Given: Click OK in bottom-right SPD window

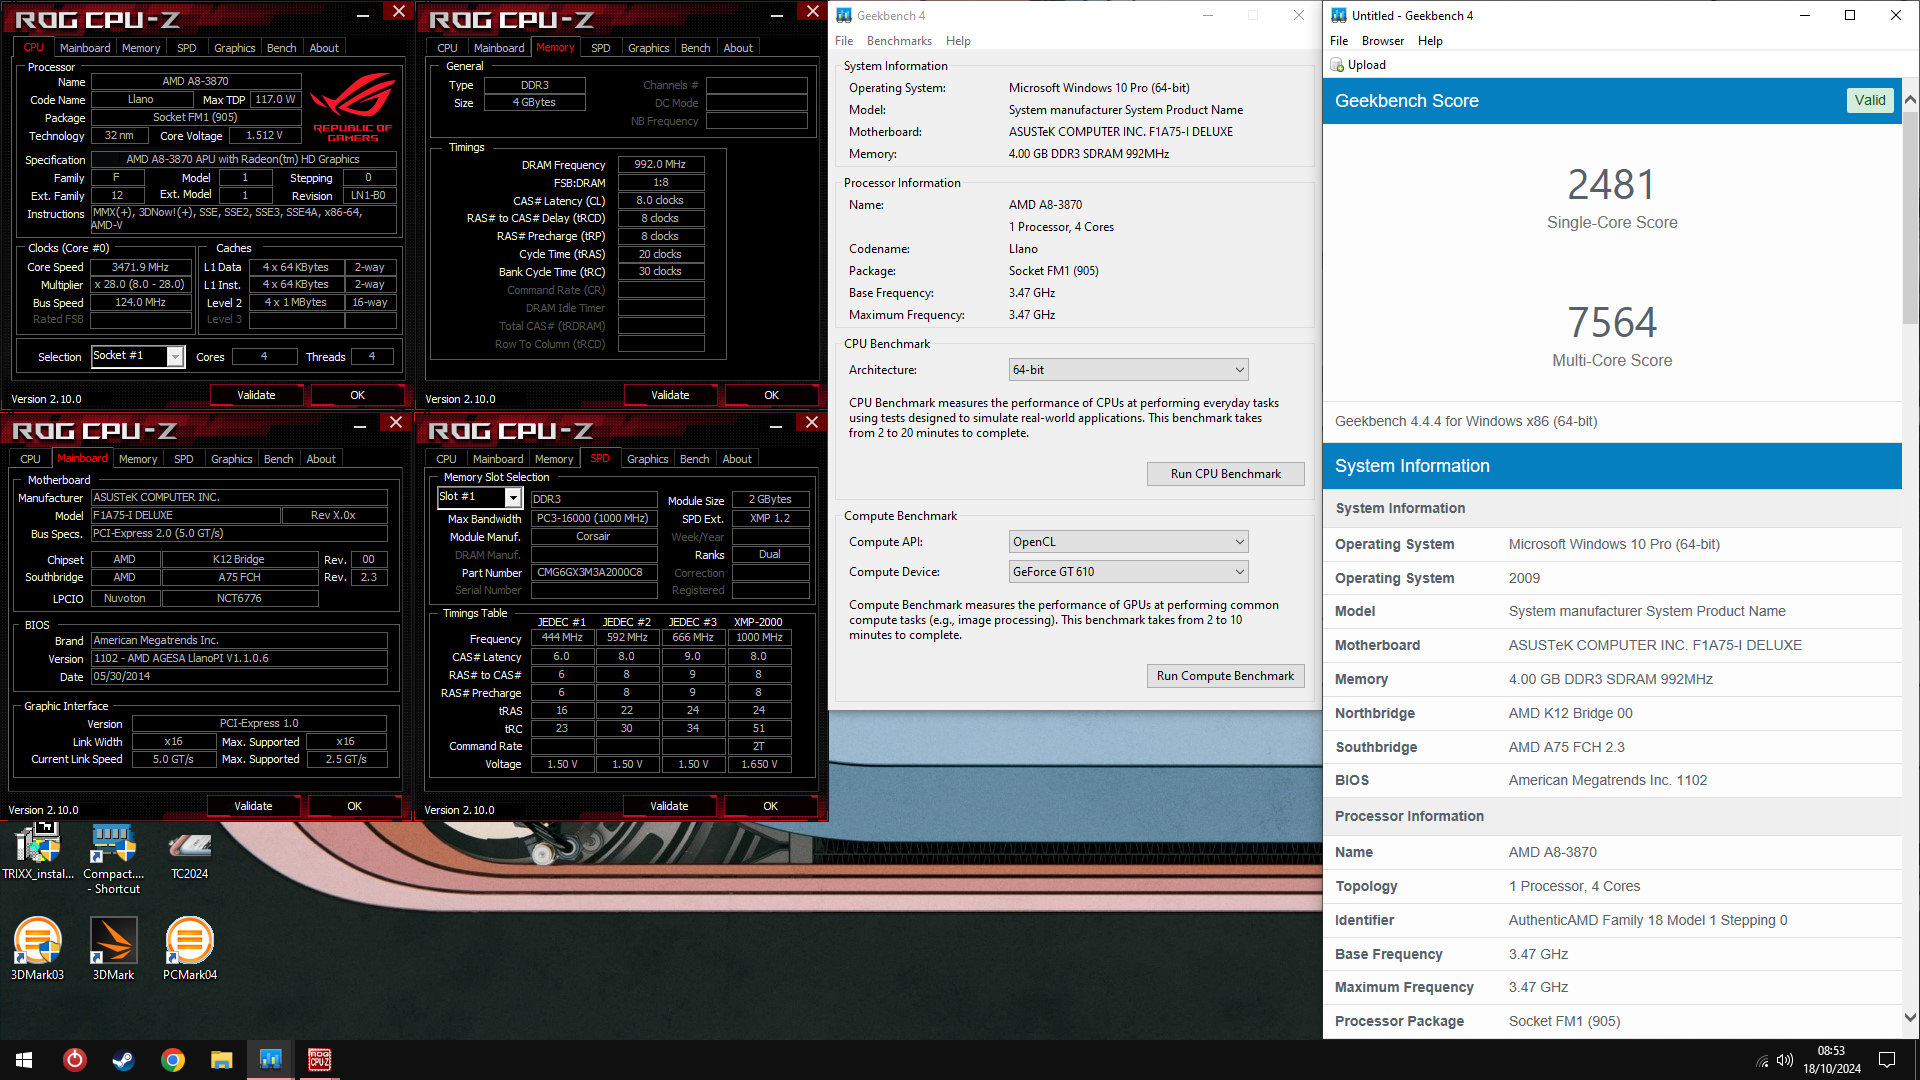Looking at the screenshot, I should click(x=770, y=806).
